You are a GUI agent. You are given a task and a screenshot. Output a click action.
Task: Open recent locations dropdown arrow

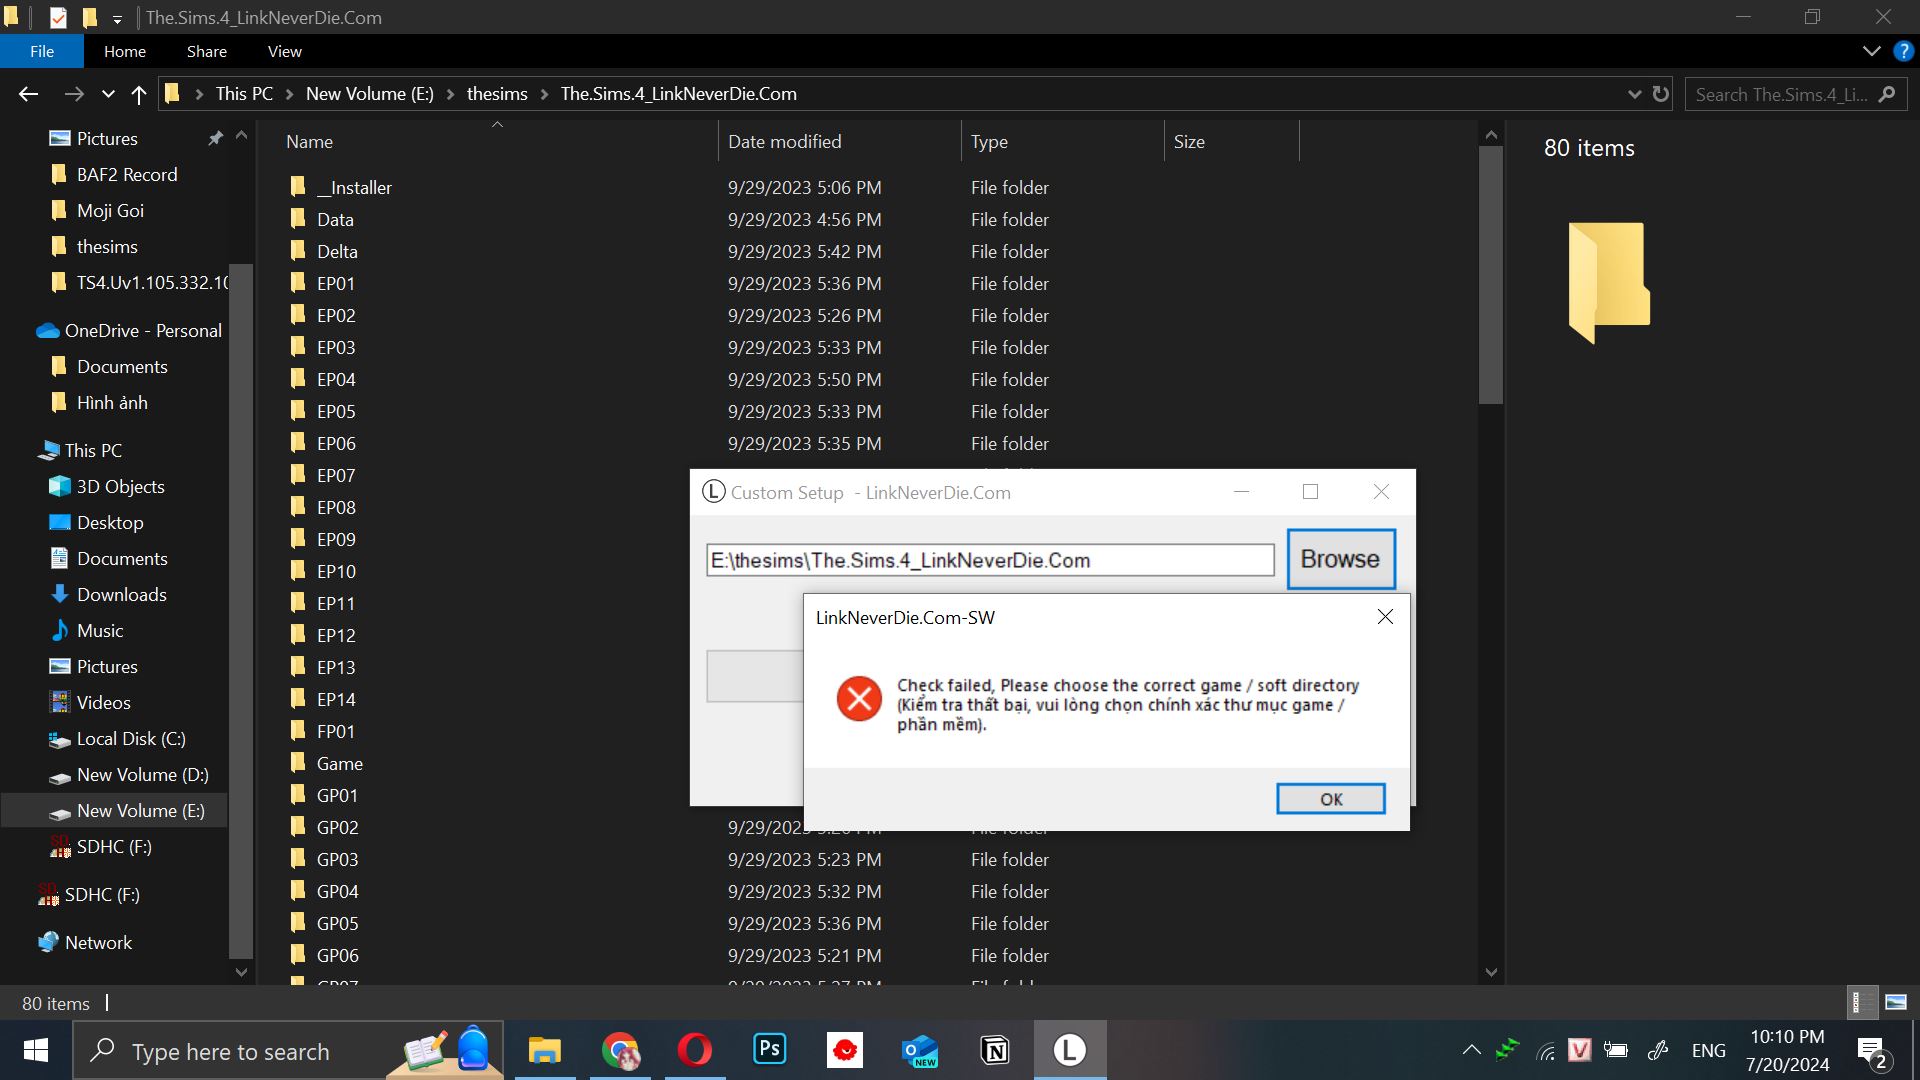coord(108,94)
